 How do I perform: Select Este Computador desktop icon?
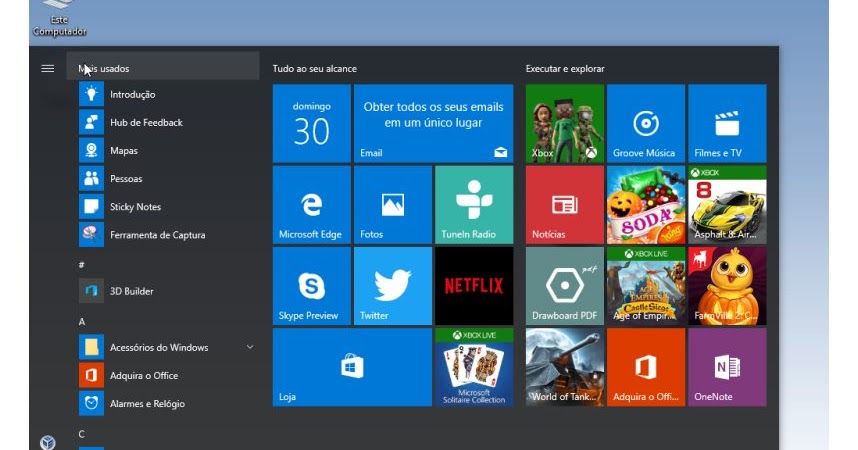coord(59,19)
